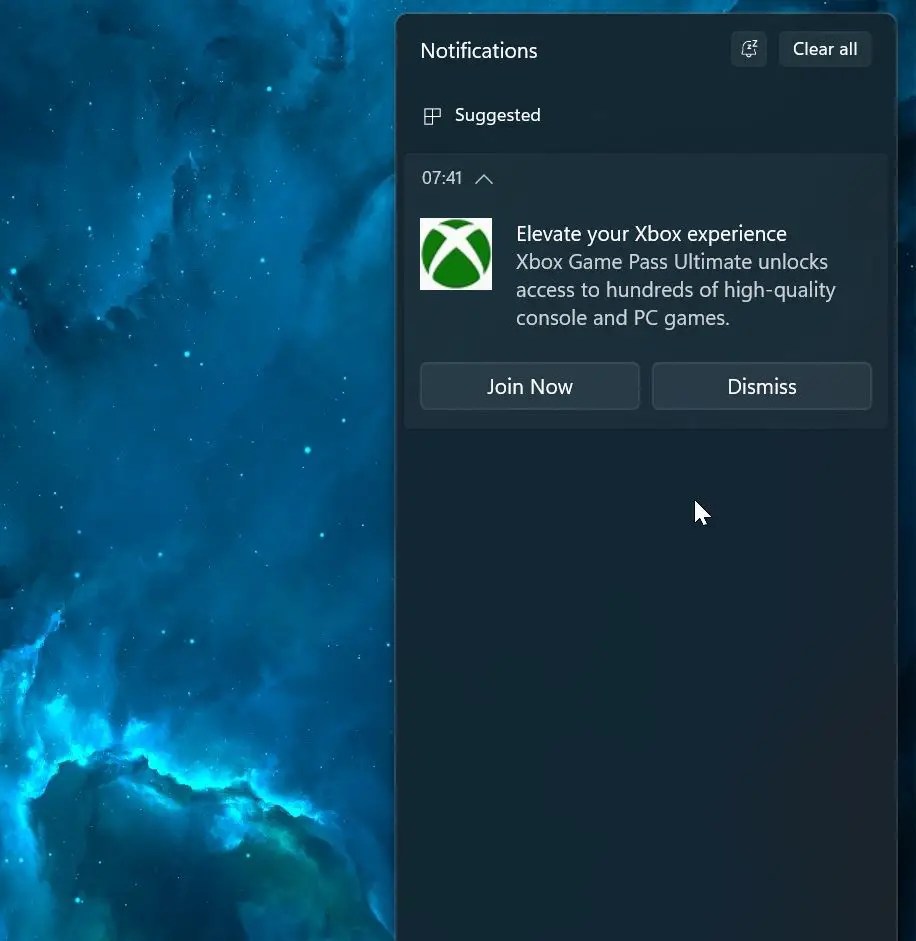
Task: Click the Xbox logo icon
Action: [x=456, y=254]
